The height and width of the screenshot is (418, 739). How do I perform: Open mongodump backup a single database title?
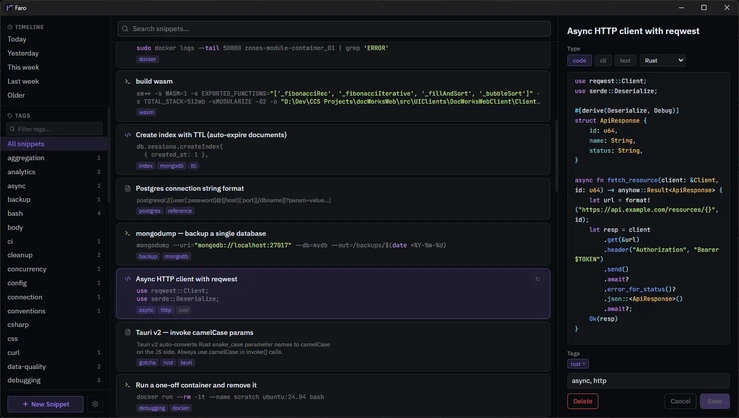coord(201,234)
